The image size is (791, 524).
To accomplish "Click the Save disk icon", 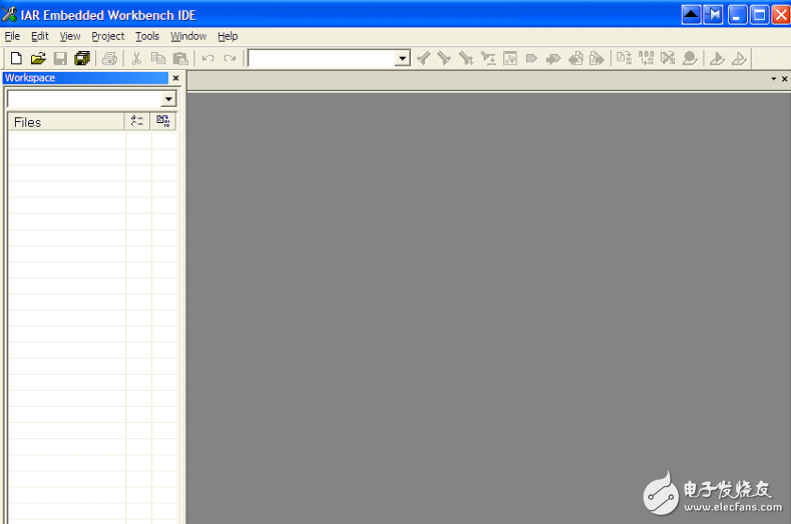I will (60, 59).
